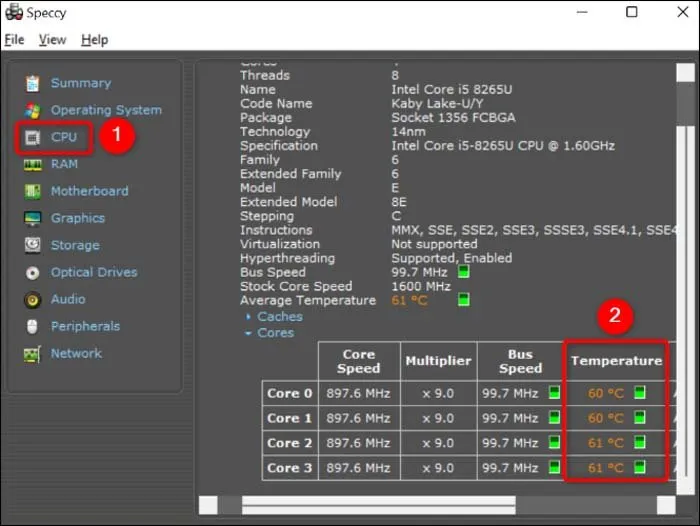Viewport: 700px width, 526px height.
Task: Click the Stock Core Speed green indicator
Action: (464, 286)
